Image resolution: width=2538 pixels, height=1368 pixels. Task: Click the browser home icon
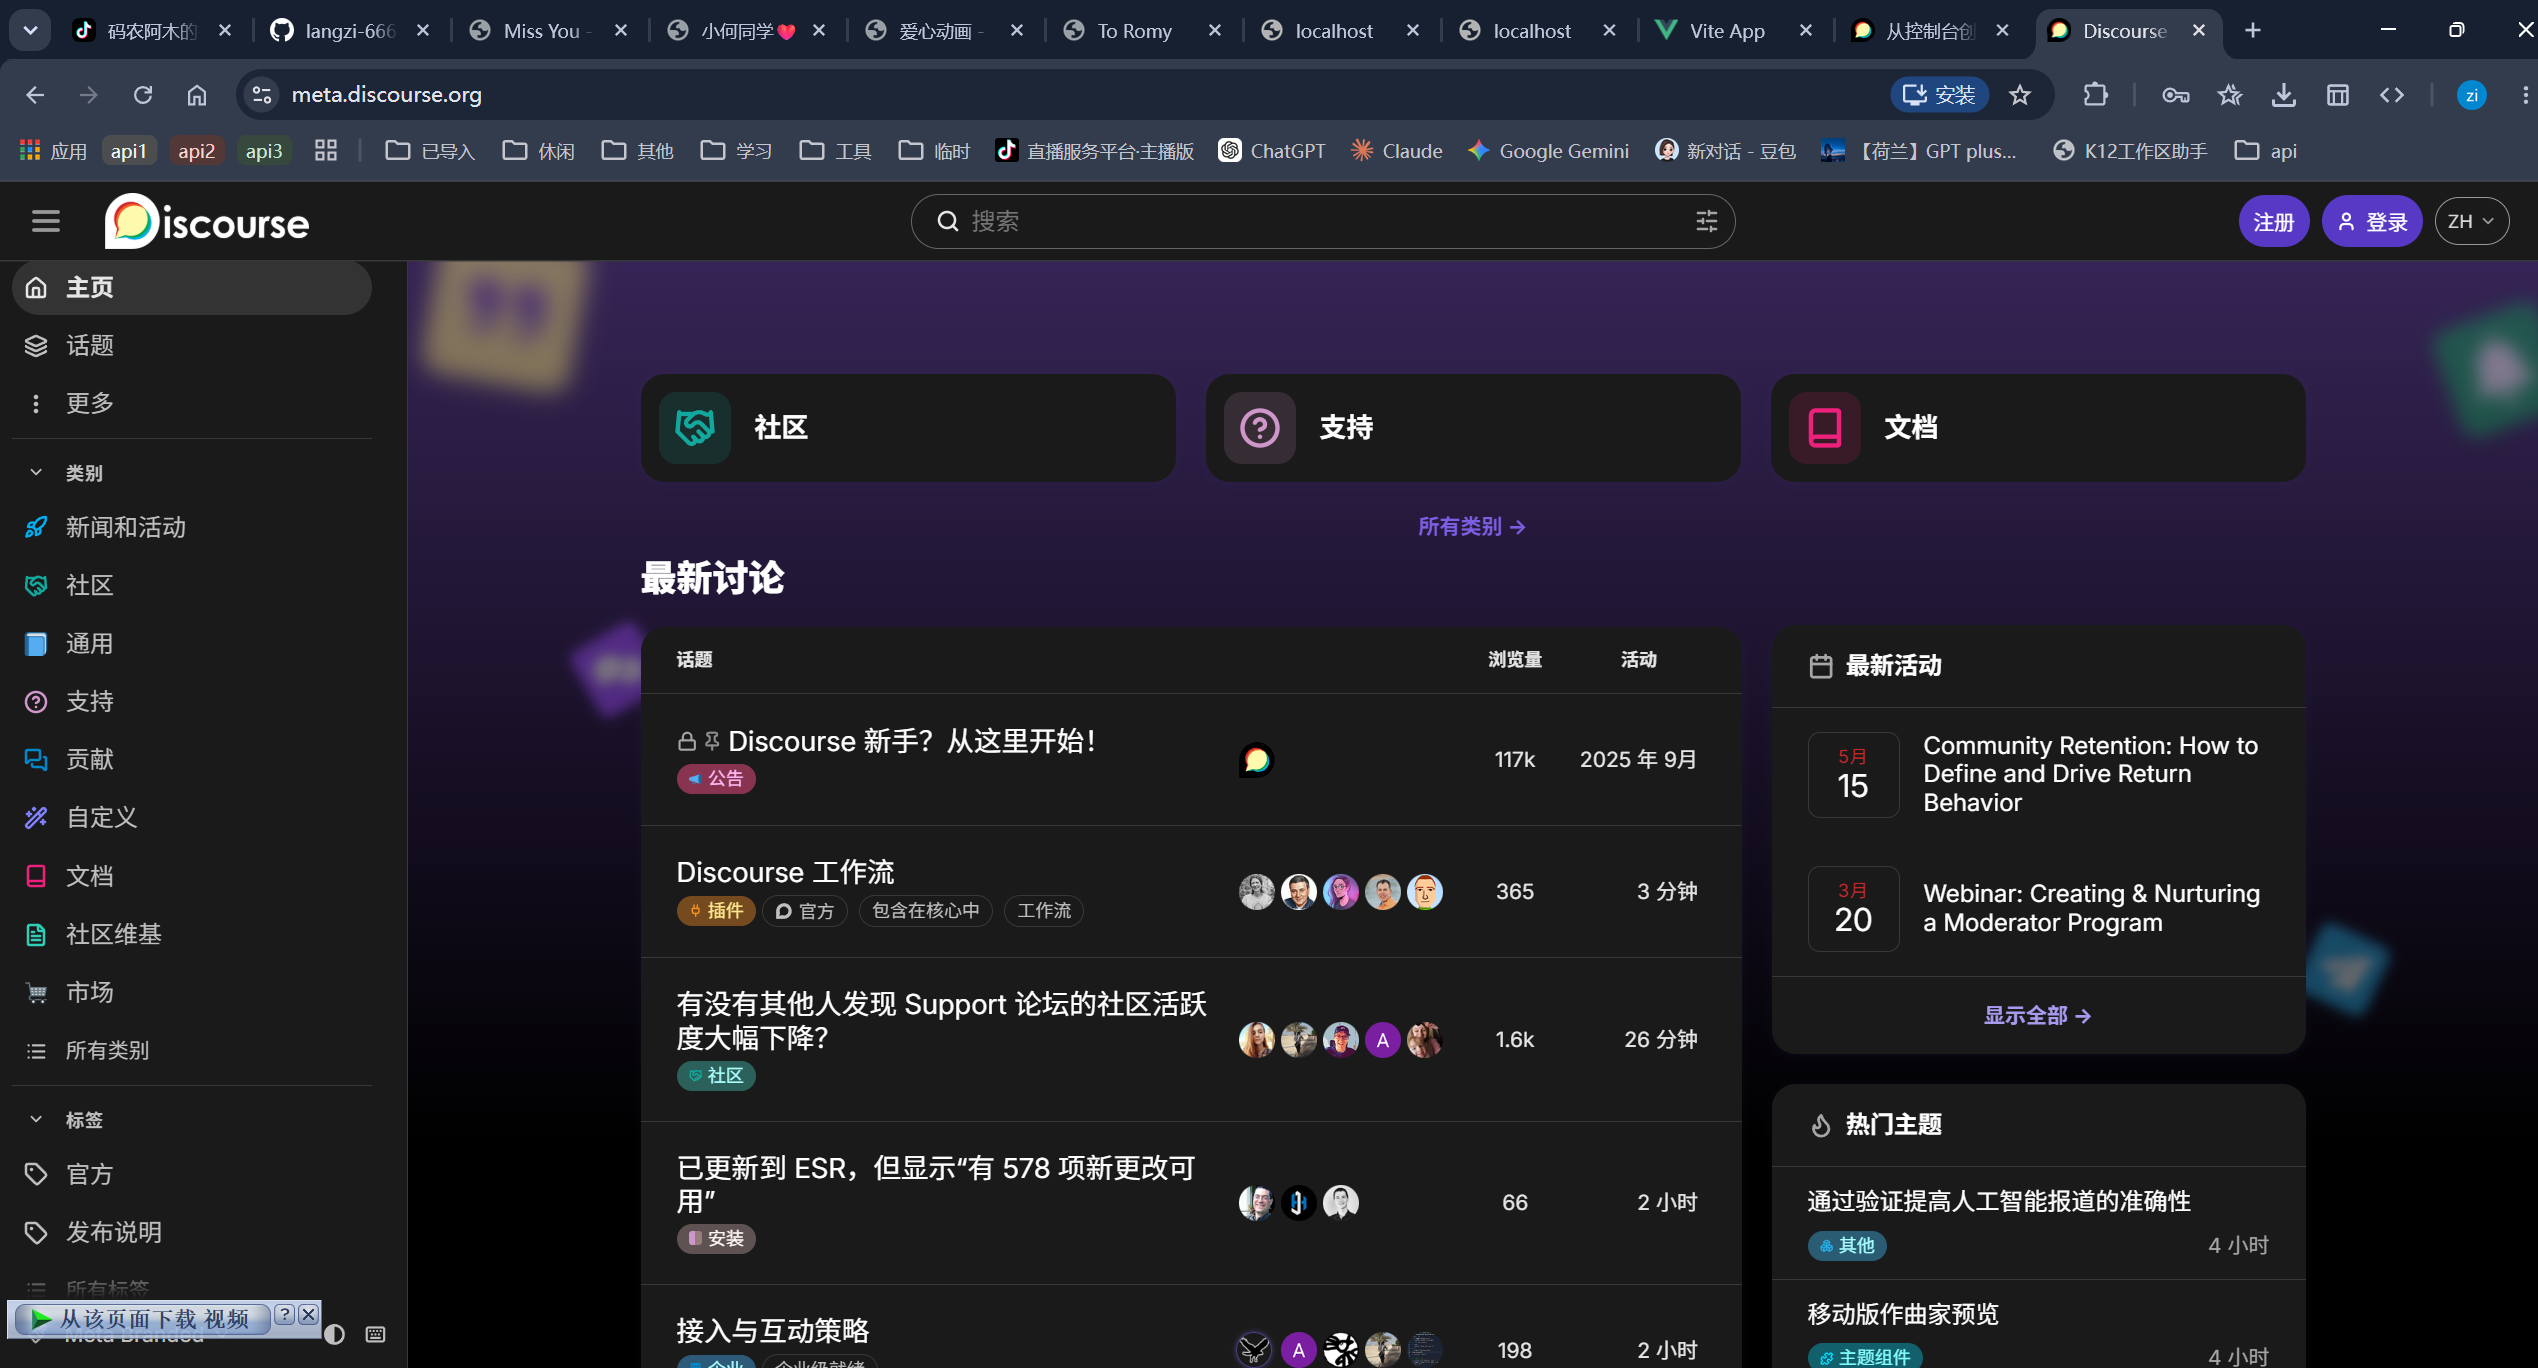197,95
